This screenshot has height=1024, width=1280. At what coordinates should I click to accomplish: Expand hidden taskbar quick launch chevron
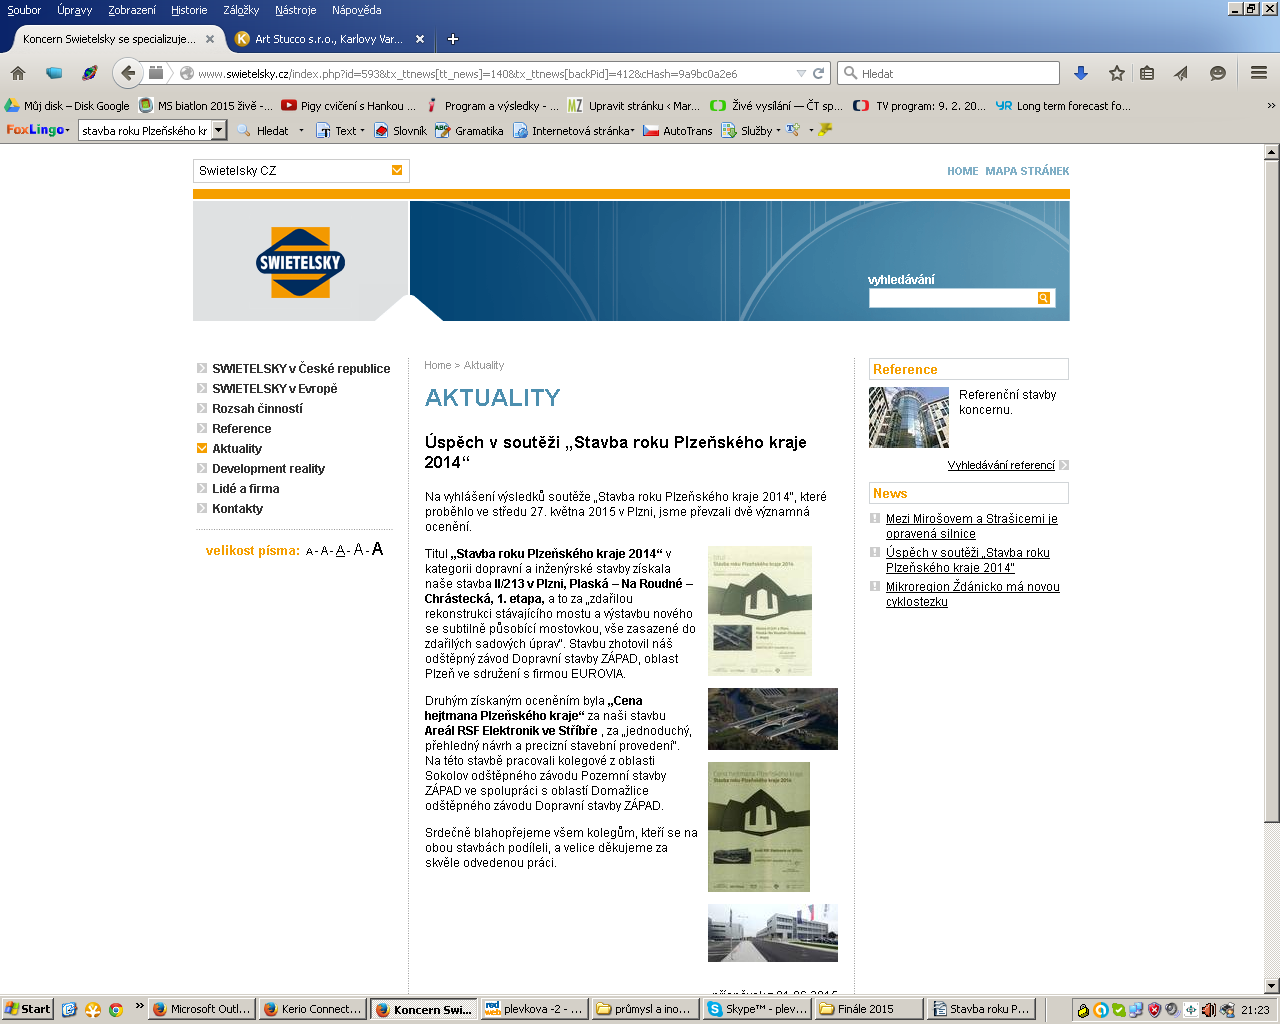point(139,1006)
